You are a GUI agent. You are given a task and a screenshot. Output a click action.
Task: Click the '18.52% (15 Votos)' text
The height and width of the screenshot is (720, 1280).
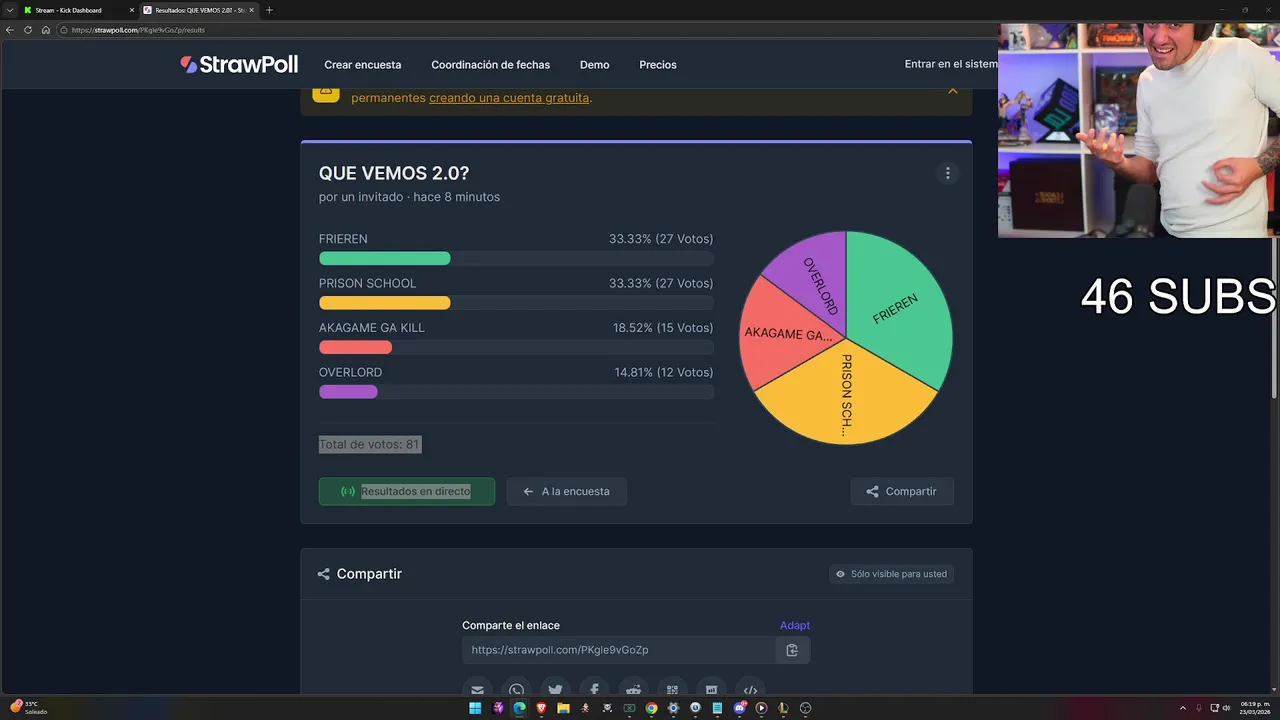pyautogui.click(x=663, y=328)
